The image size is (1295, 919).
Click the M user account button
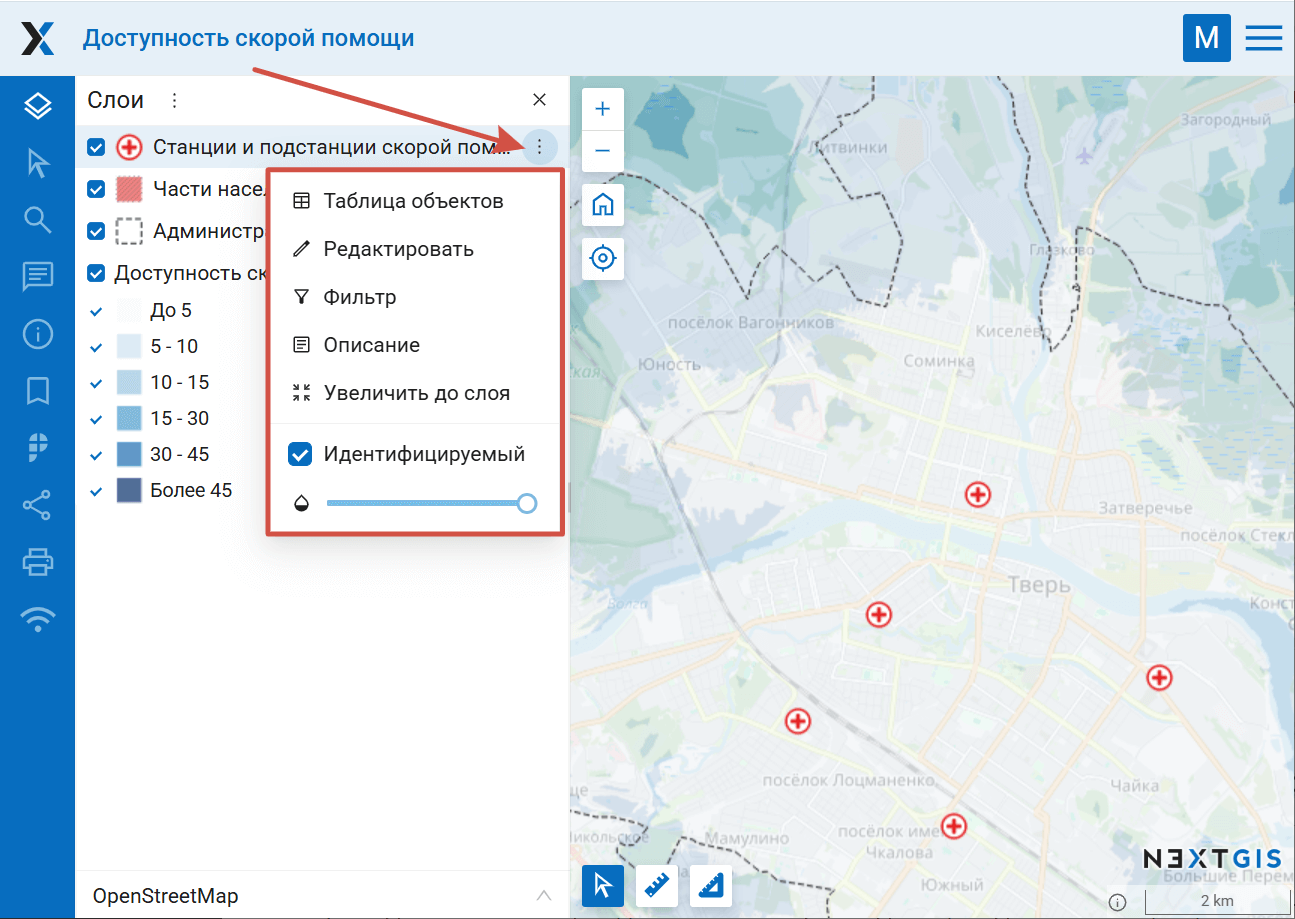[1206, 37]
